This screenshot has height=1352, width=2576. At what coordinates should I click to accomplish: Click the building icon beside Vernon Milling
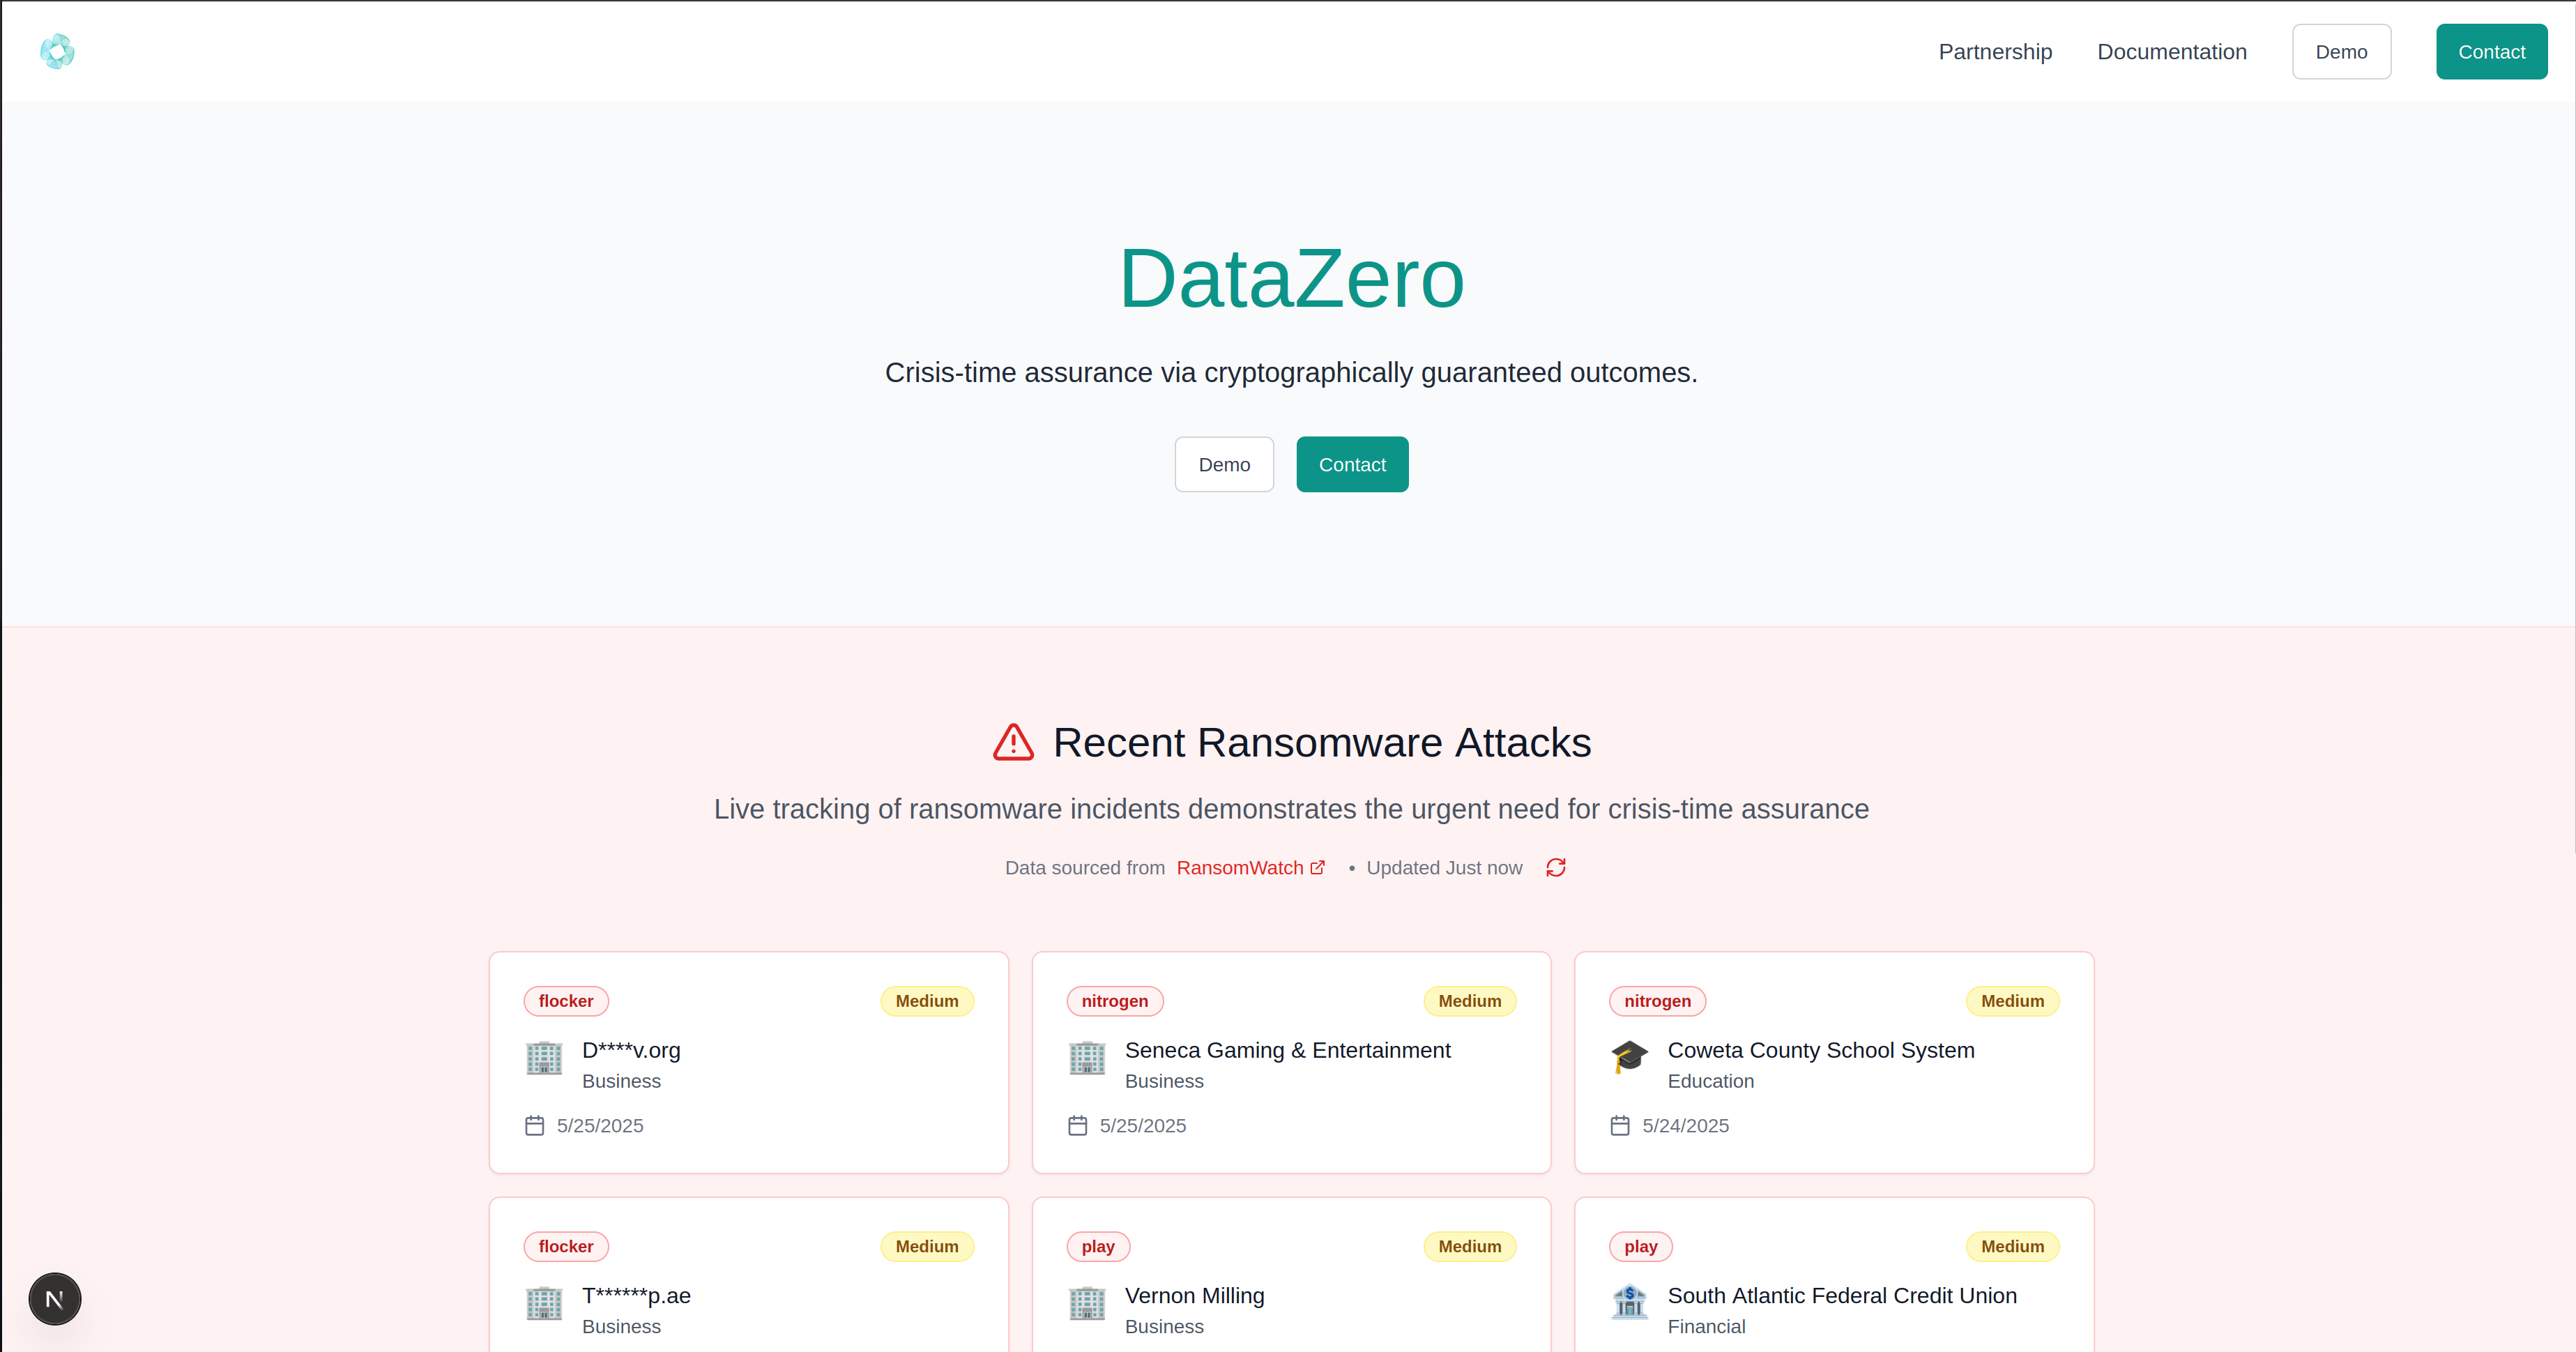click(1087, 1302)
